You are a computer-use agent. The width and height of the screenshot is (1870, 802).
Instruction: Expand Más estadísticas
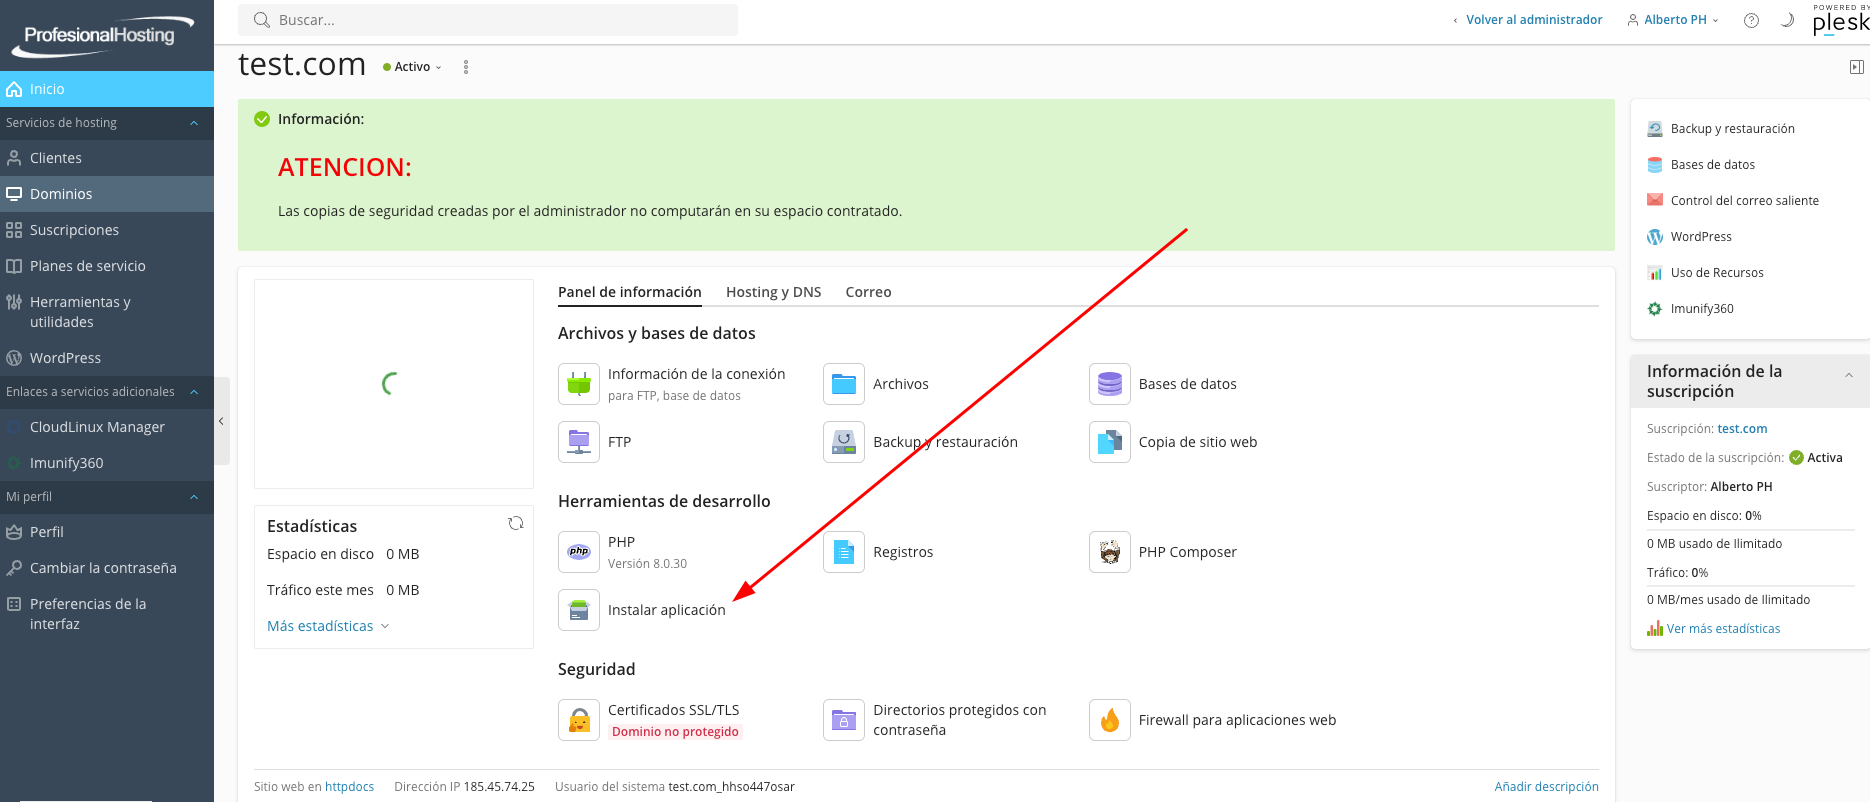point(328,626)
